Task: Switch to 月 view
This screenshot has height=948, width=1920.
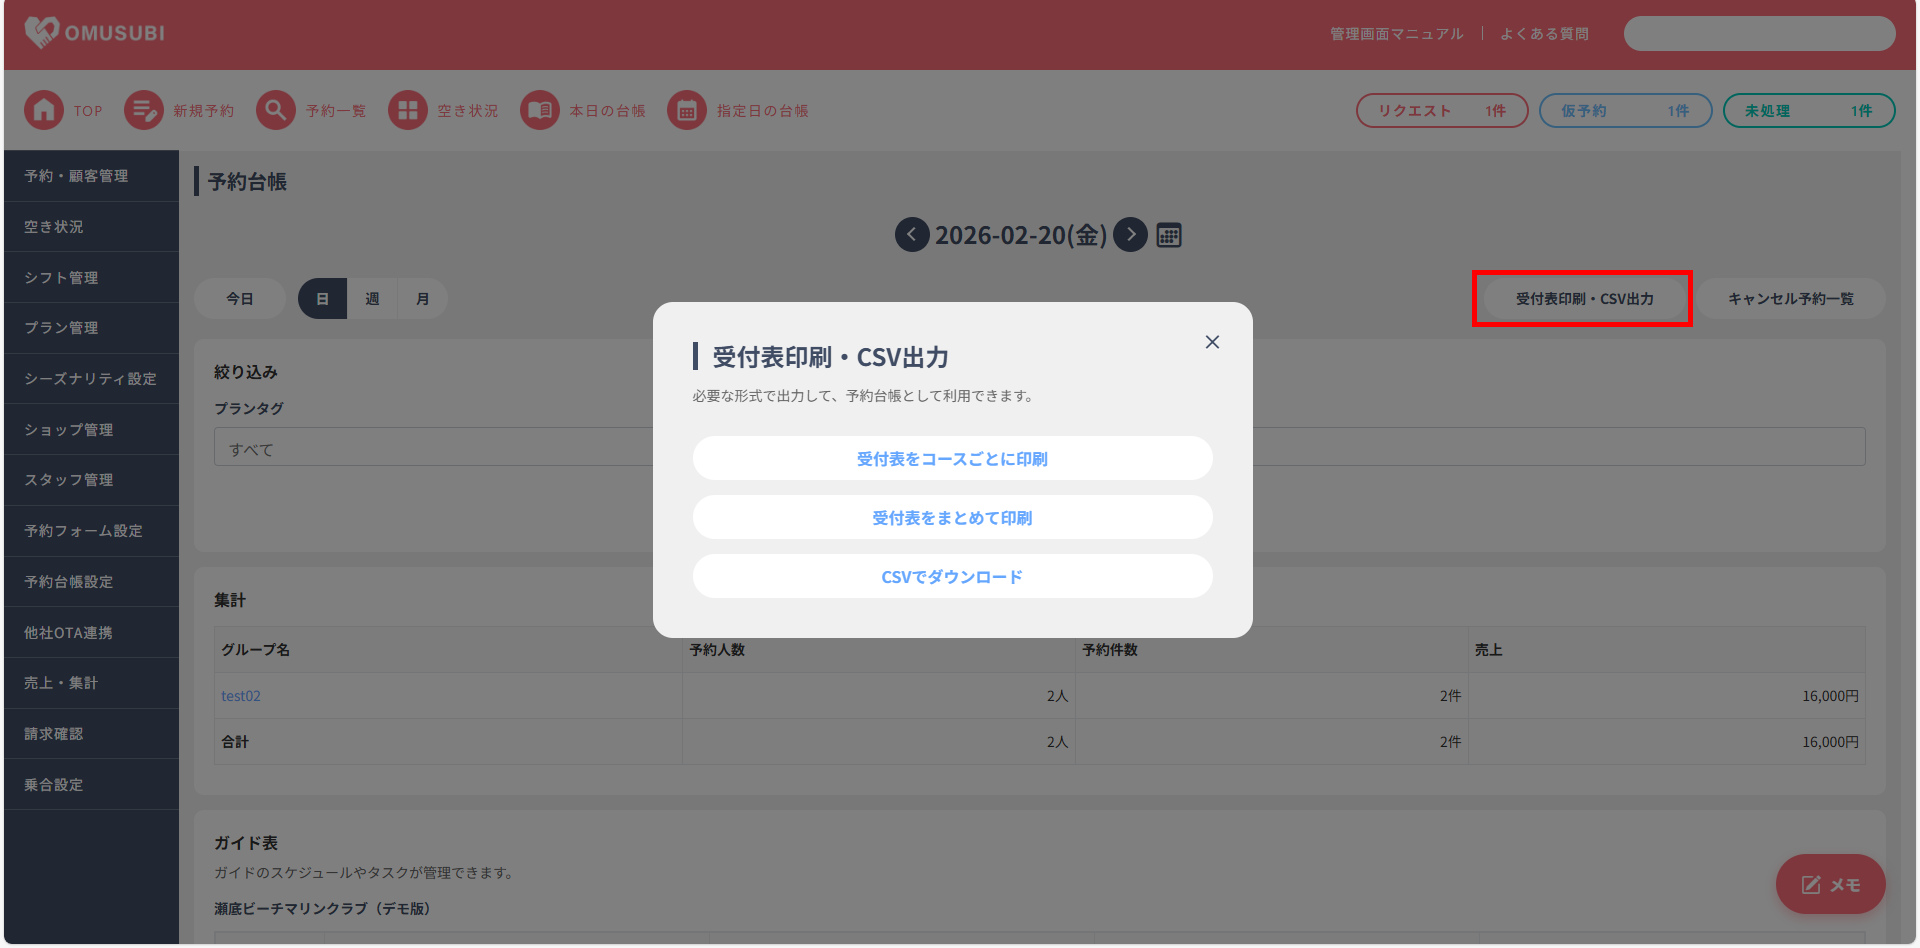Action: [x=422, y=299]
